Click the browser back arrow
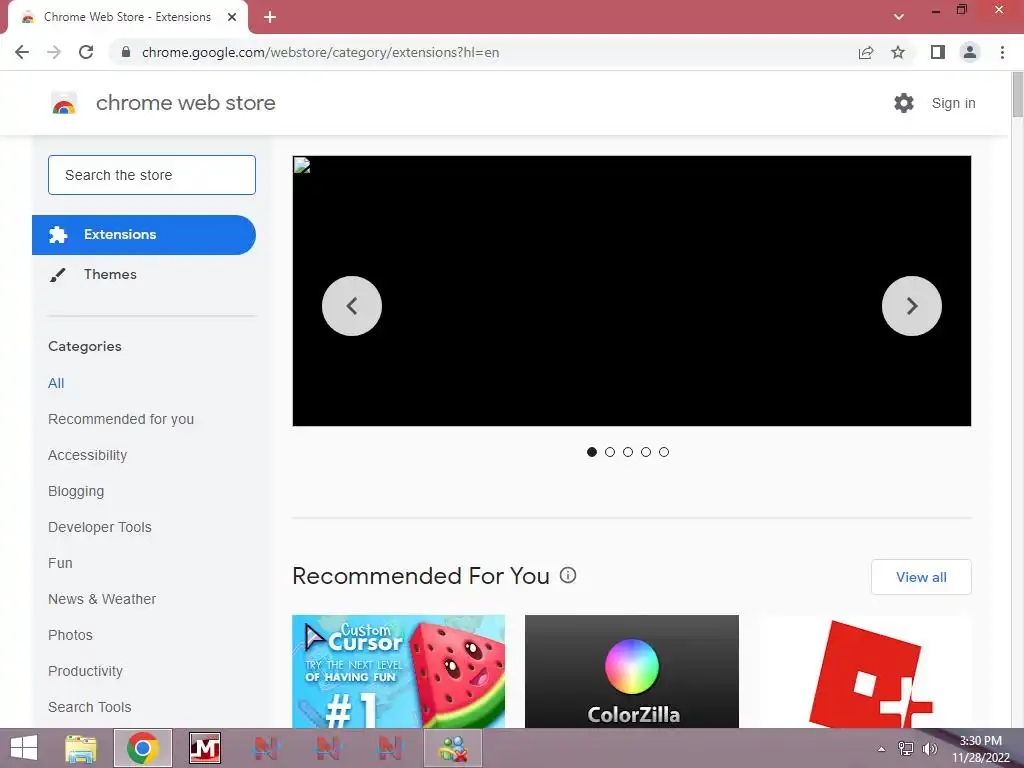The width and height of the screenshot is (1024, 768). [22, 52]
